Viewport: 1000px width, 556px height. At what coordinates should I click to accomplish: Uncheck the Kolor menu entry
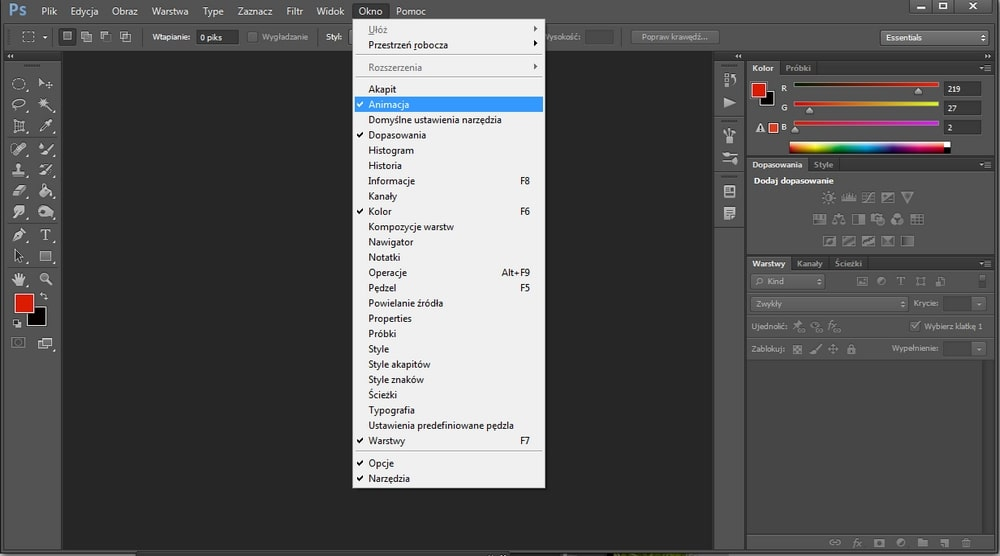(x=448, y=212)
